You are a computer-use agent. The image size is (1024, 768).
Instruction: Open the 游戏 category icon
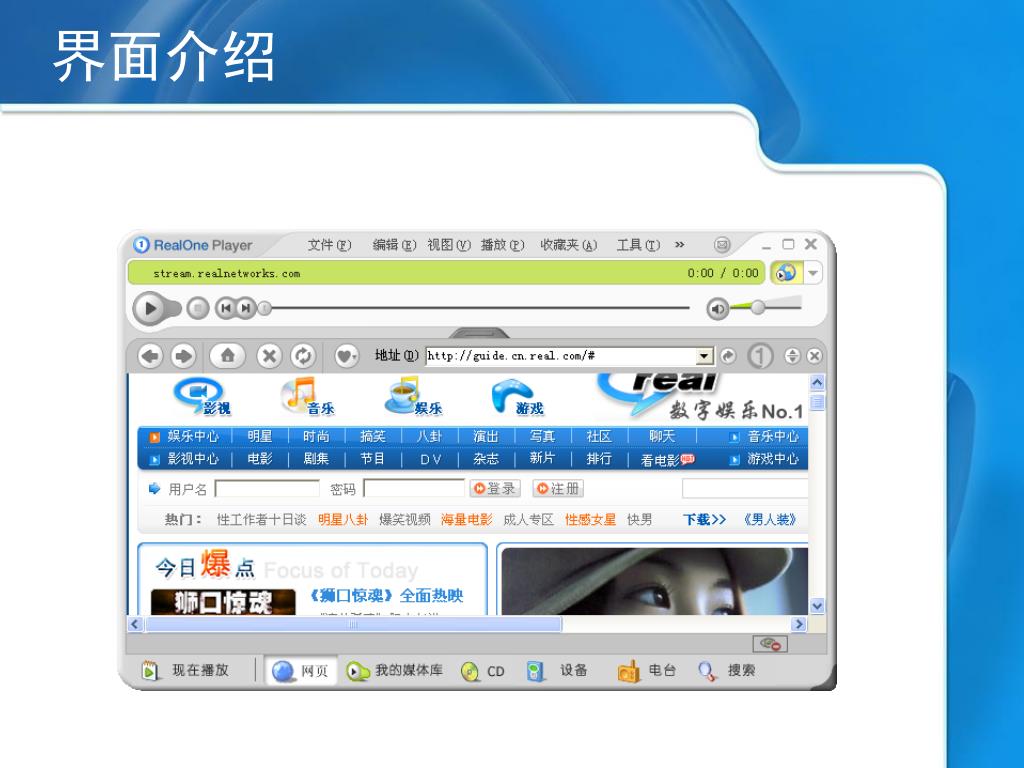[x=517, y=396]
